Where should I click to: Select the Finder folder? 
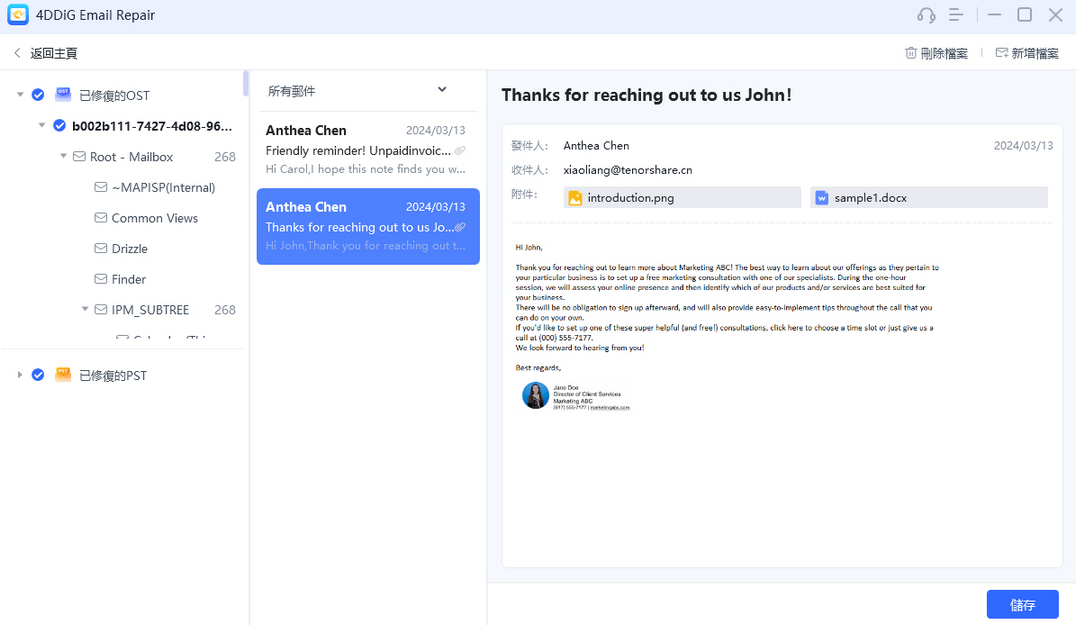coord(129,279)
